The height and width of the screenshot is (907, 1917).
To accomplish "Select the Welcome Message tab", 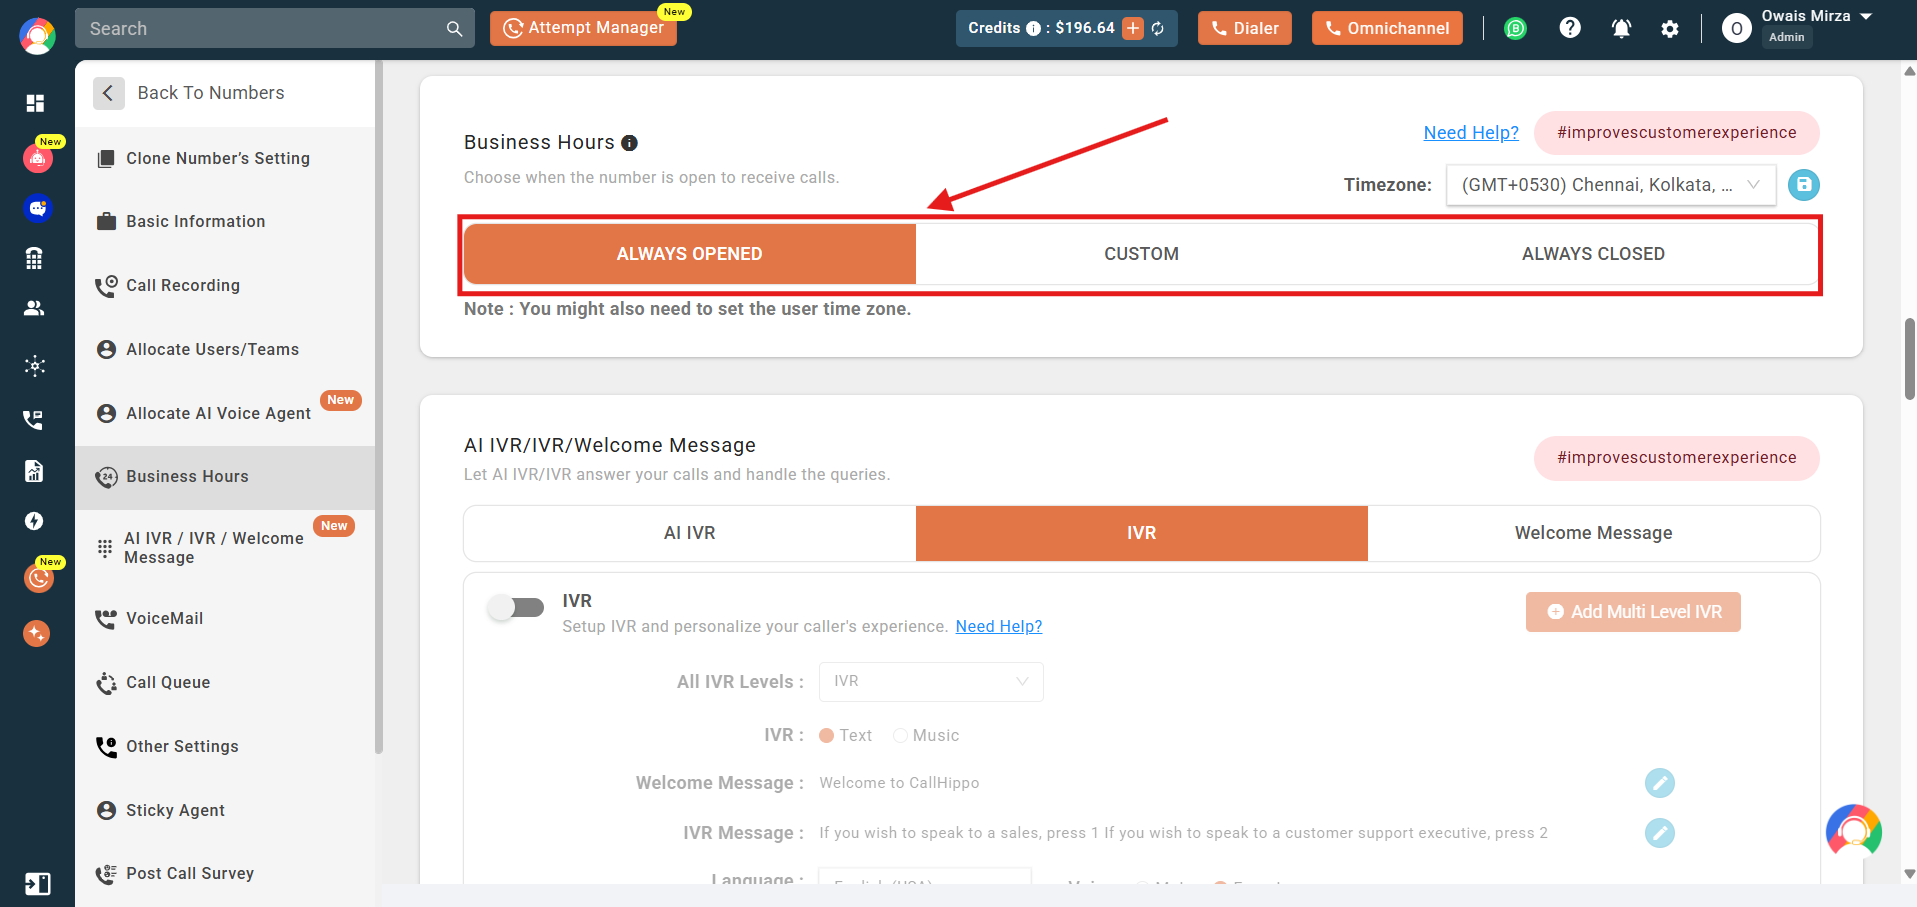I will (1593, 533).
